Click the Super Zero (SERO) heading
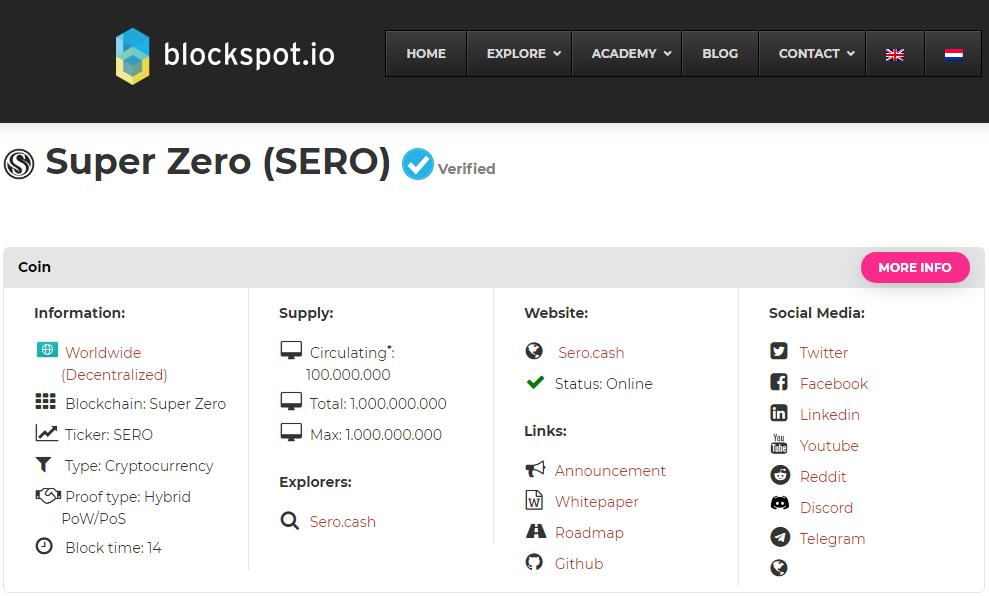 pyautogui.click(x=218, y=162)
